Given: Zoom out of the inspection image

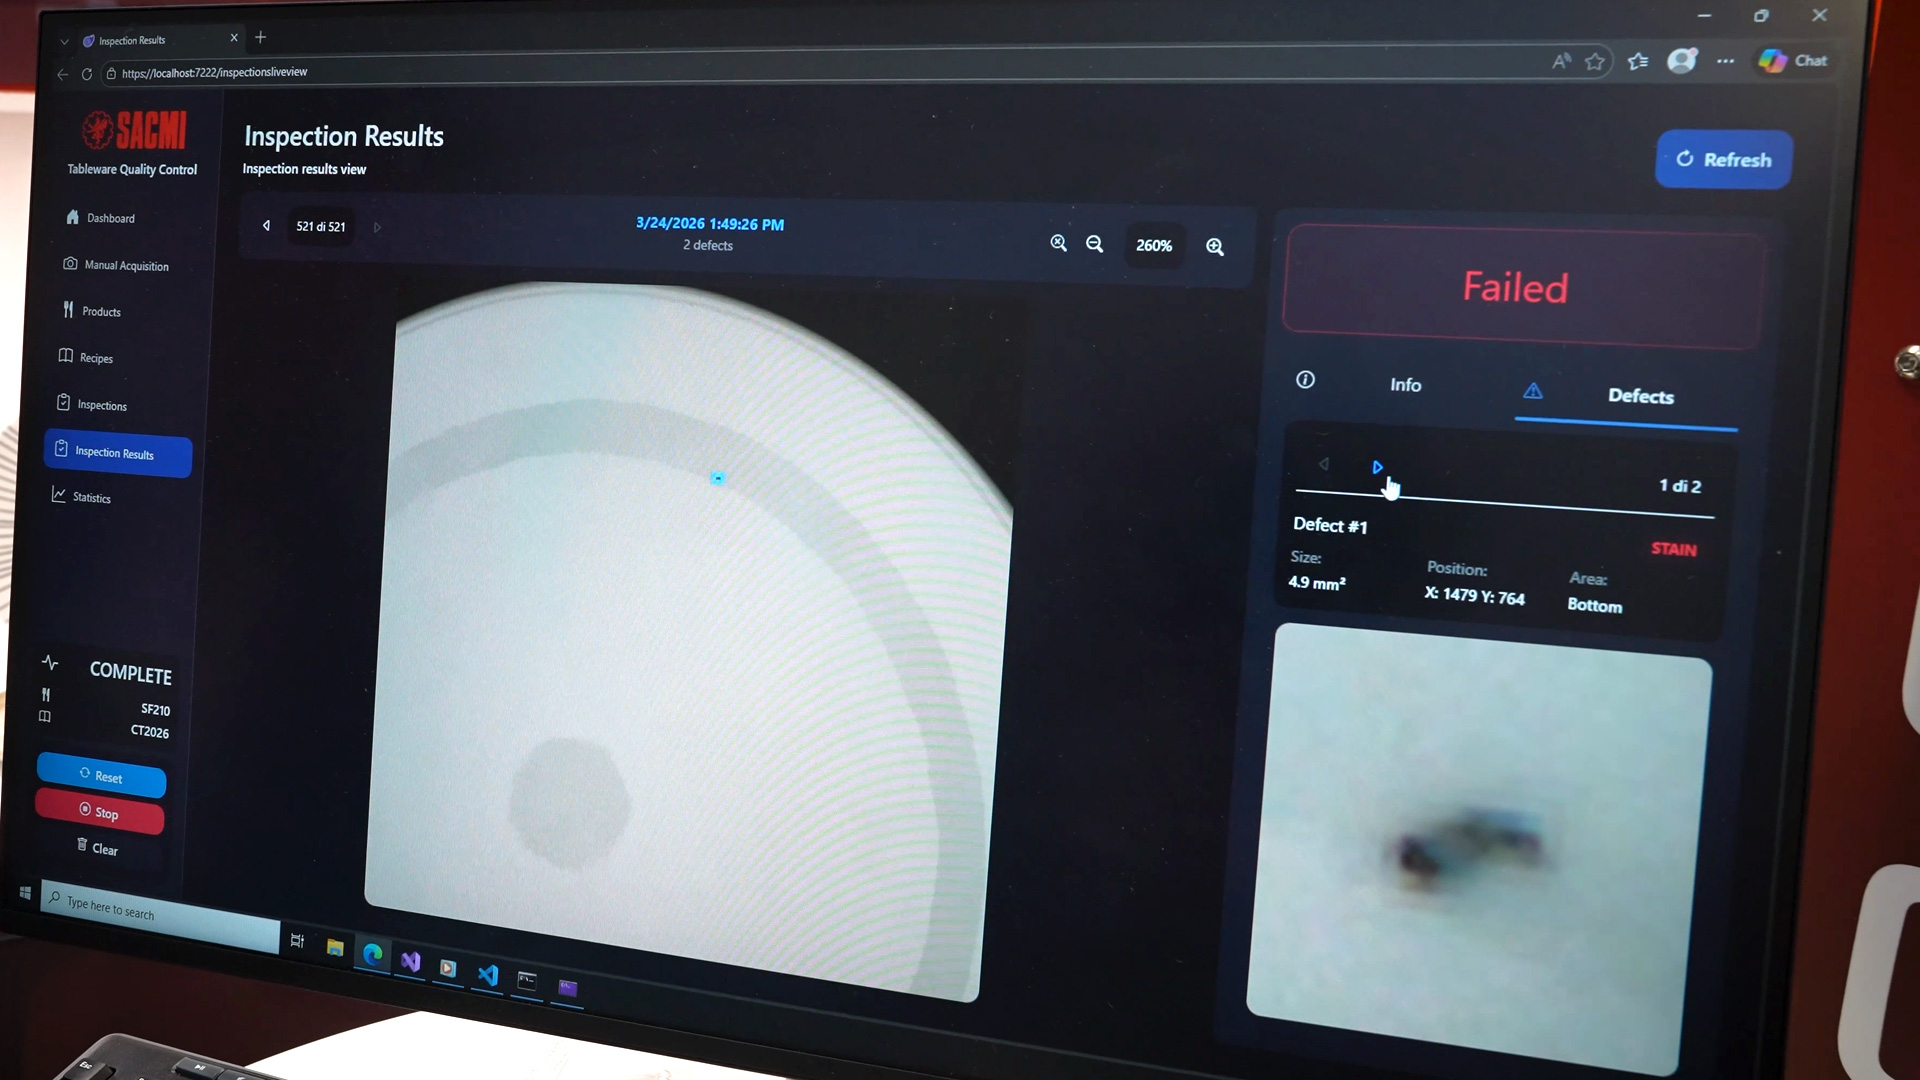Looking at the screenshot, I should pyautogui.click(x=1094, y=244).
